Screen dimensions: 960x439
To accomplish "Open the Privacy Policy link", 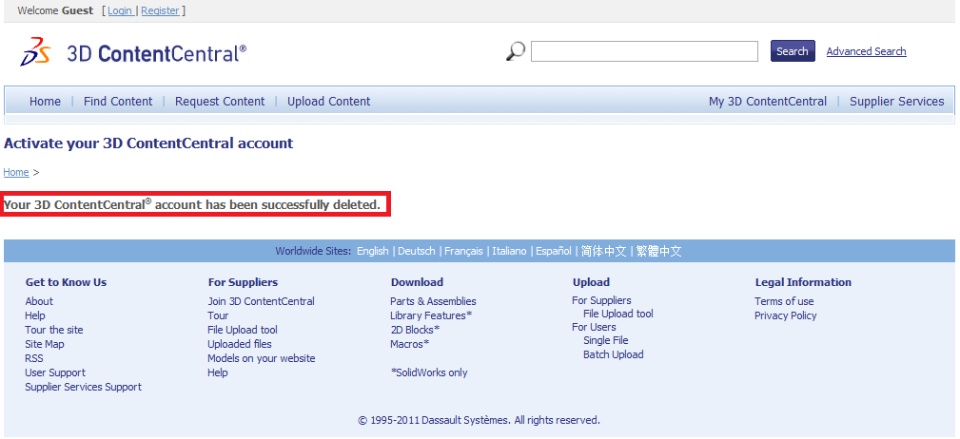I will point(786,316).
